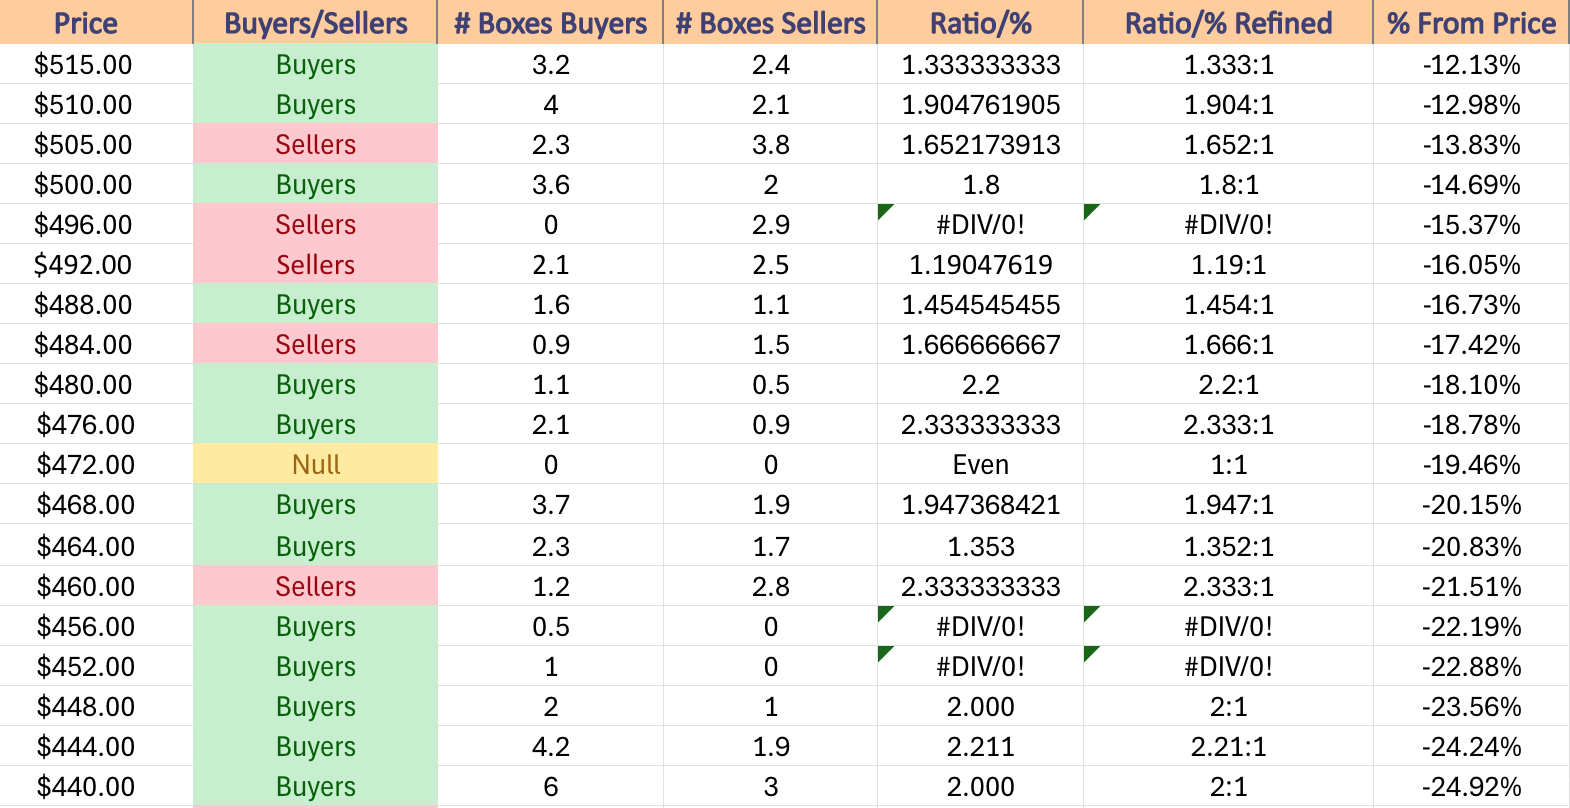Screen dimensions: 1570x808
Task: Select the red Sellers cell at $505.00
Action: (315, 144)
